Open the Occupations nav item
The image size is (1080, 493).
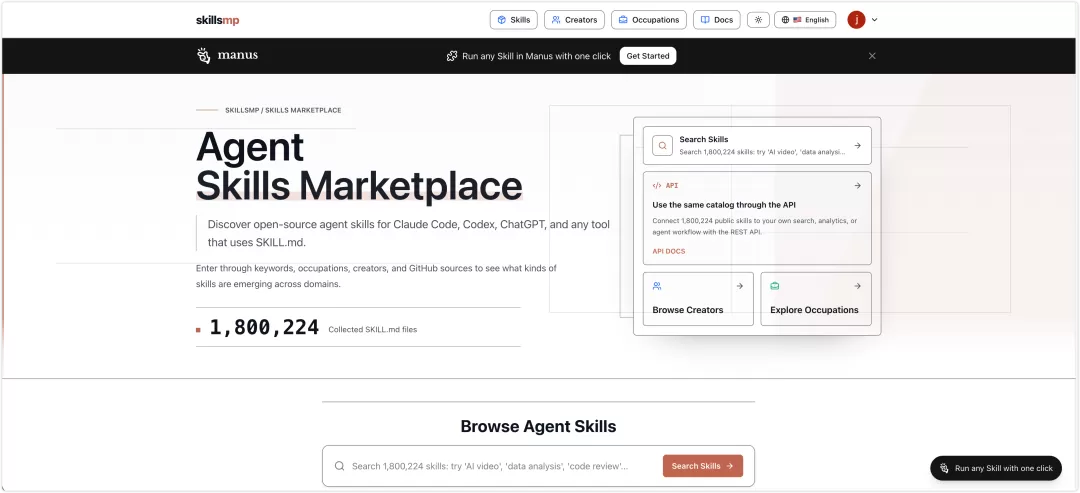[649, 20]
